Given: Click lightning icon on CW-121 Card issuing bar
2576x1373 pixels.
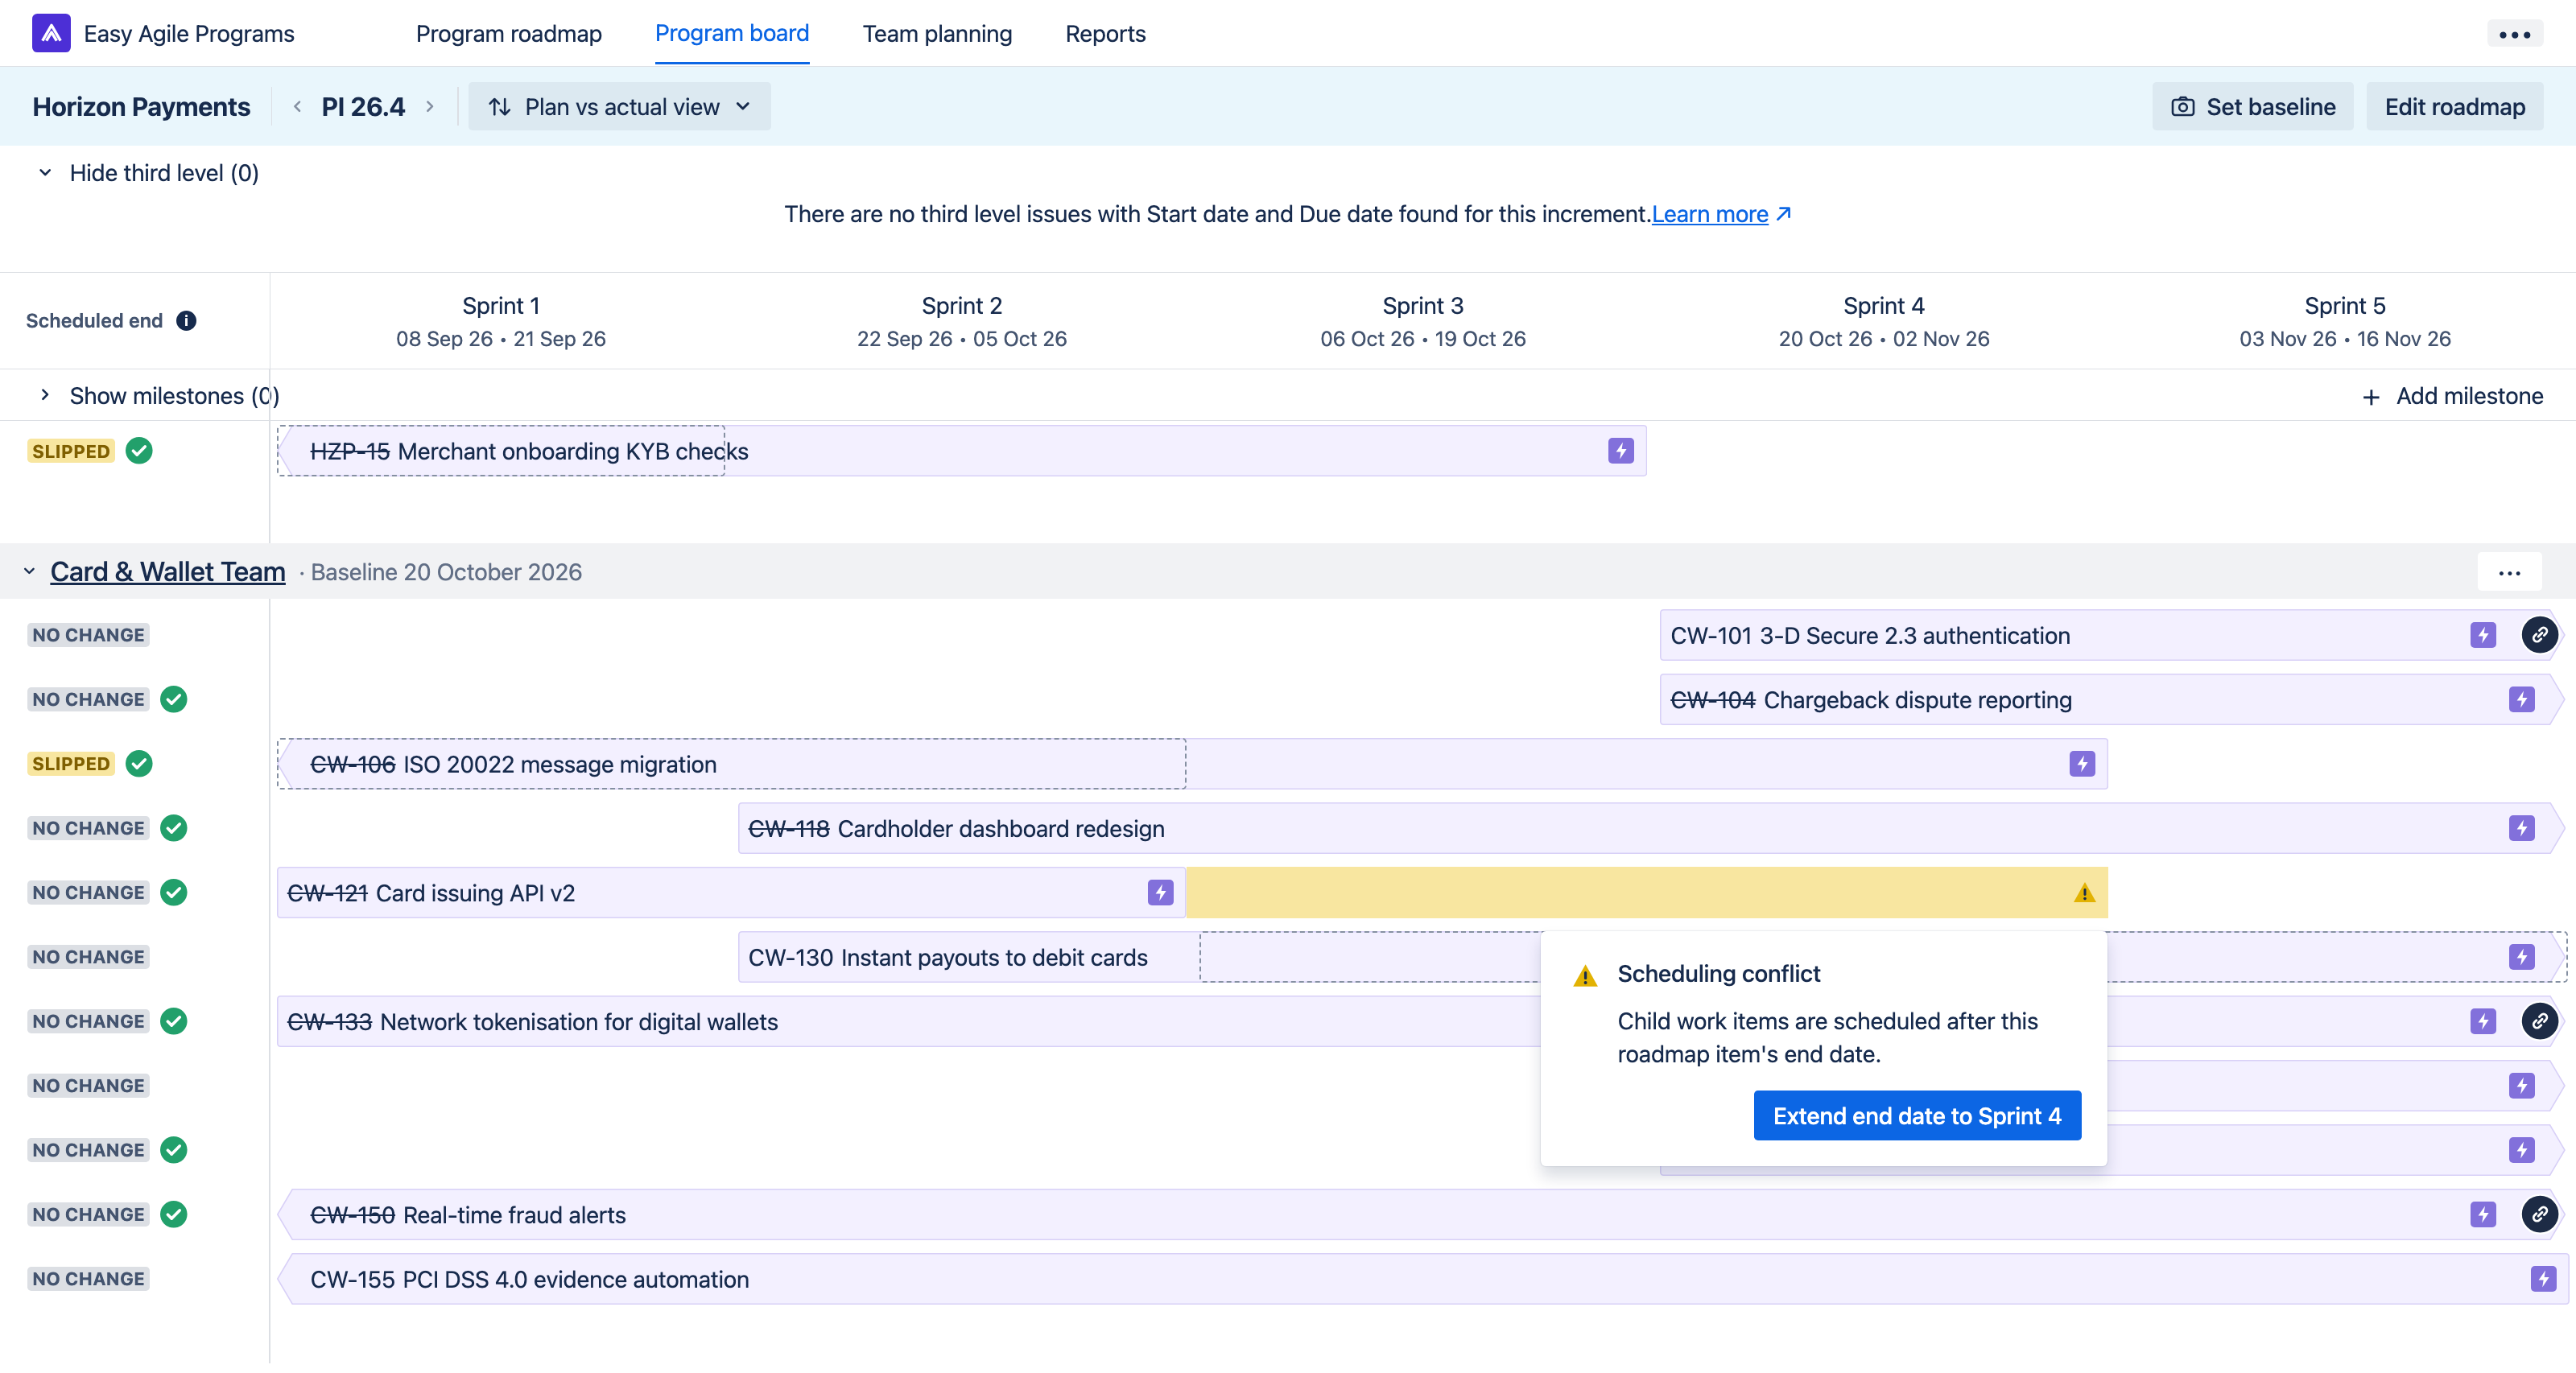Looking at the screenshot, I should click(1160, 893).
